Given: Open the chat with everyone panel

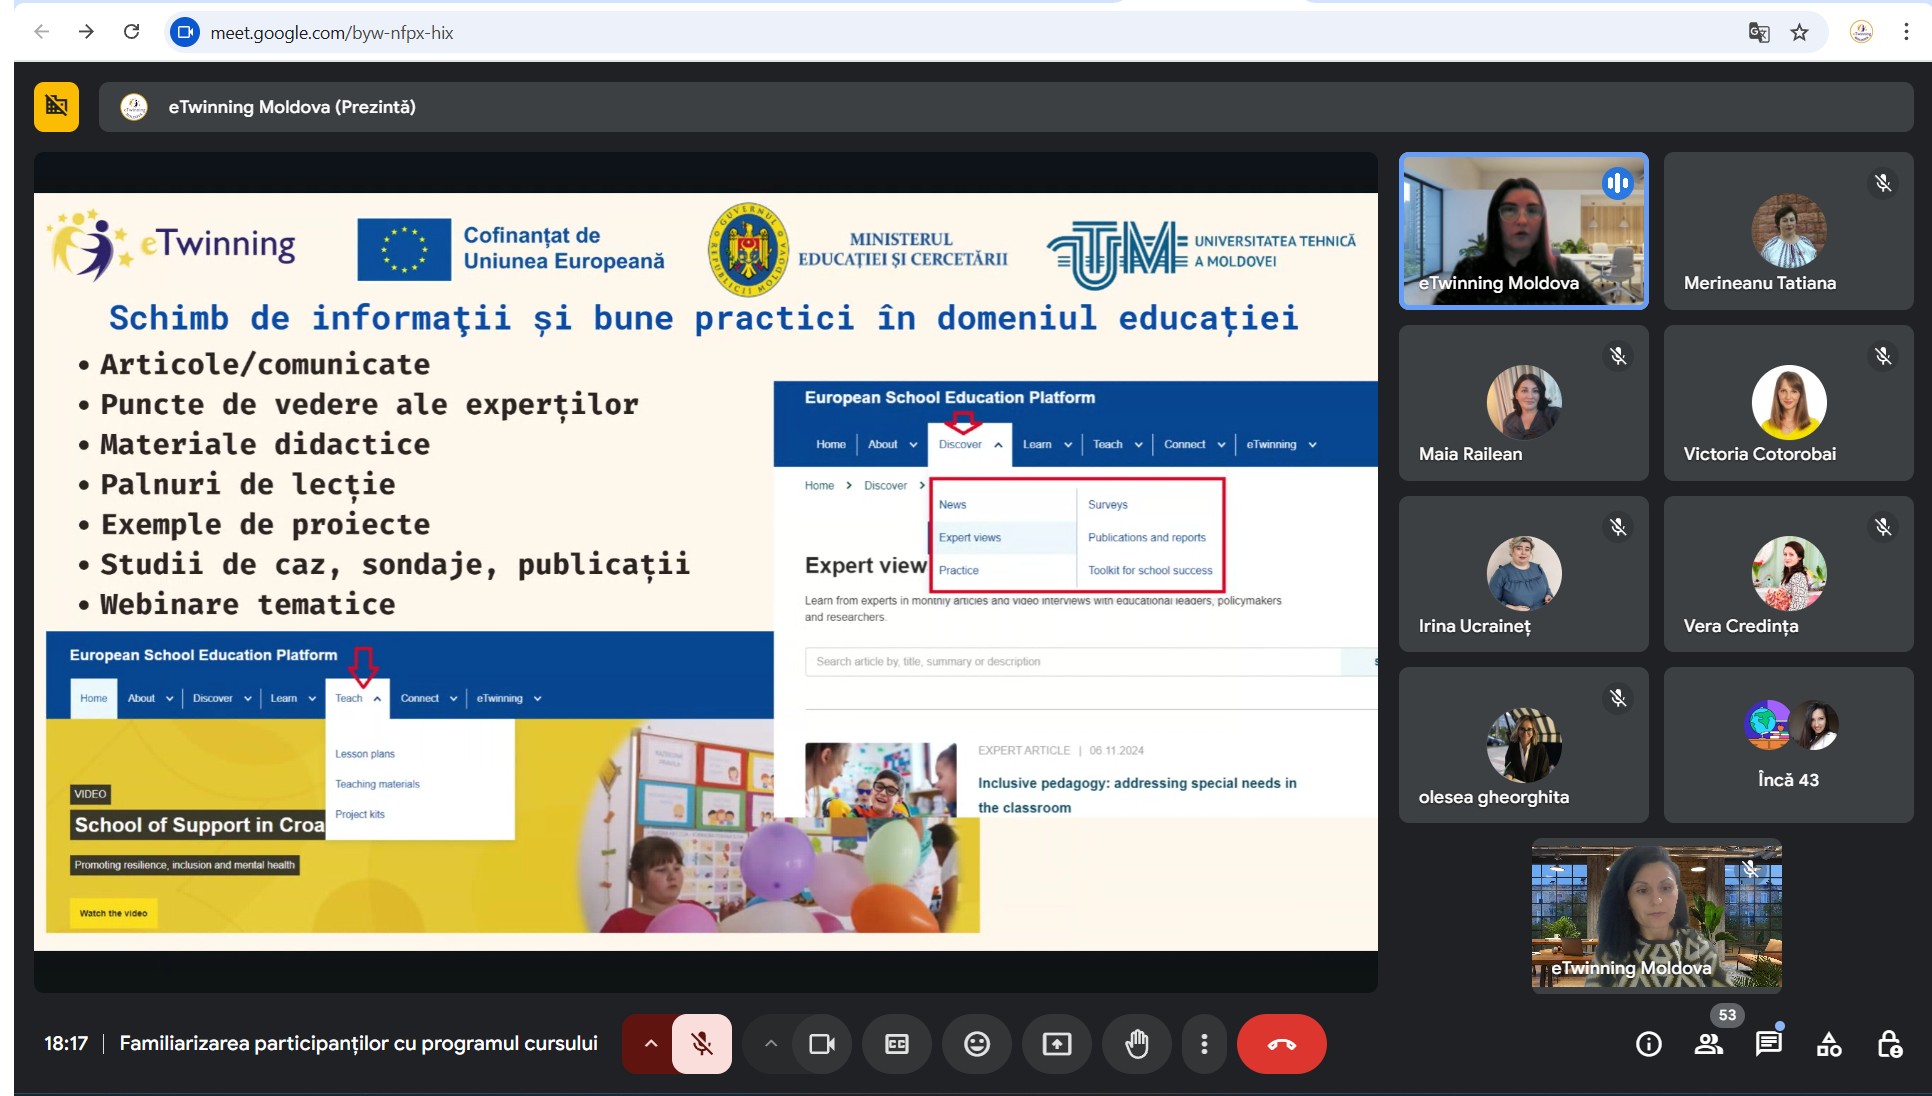Looking at the screenshot, I should [x=1768, y=1044].
